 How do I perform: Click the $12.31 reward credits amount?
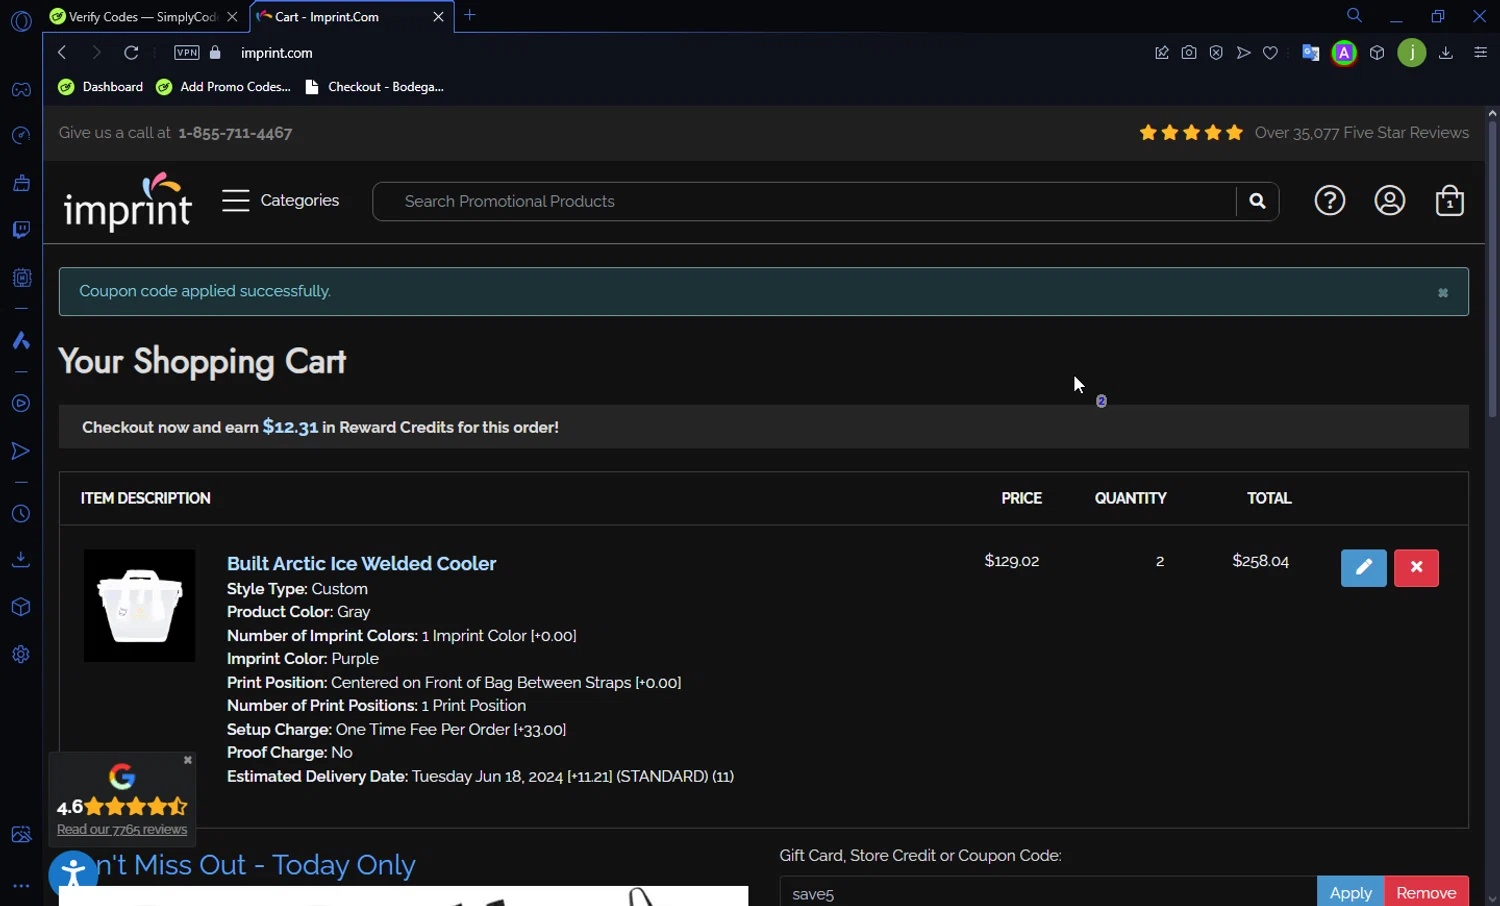coord(290,428)
